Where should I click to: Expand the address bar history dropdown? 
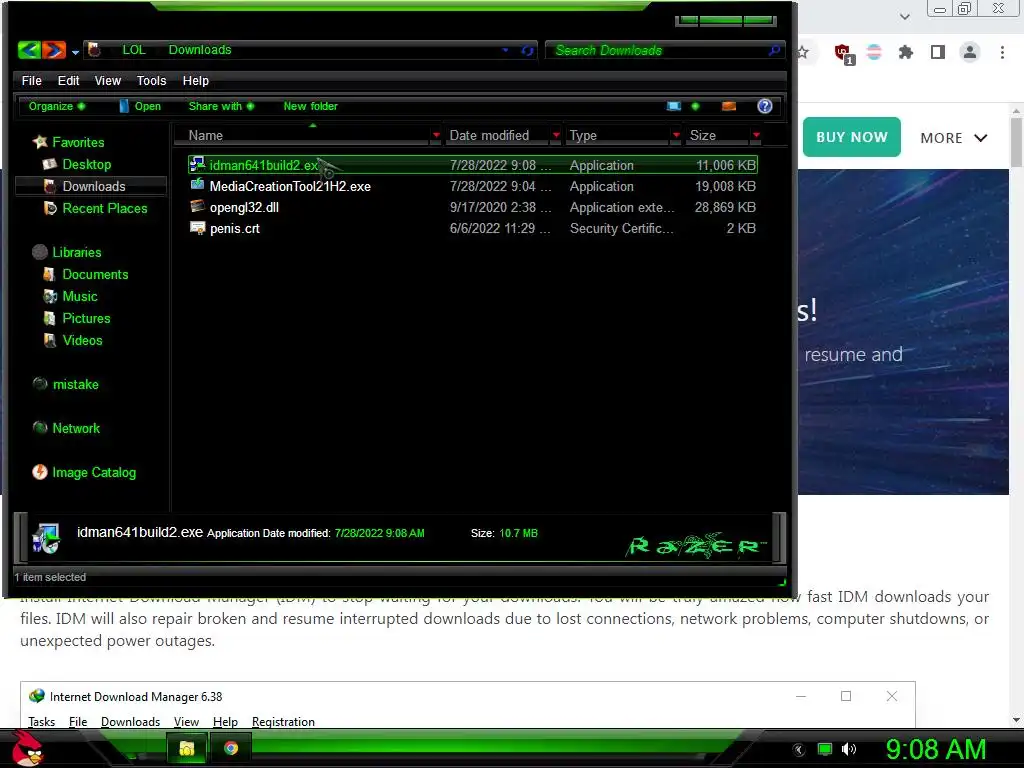(505, 50)
